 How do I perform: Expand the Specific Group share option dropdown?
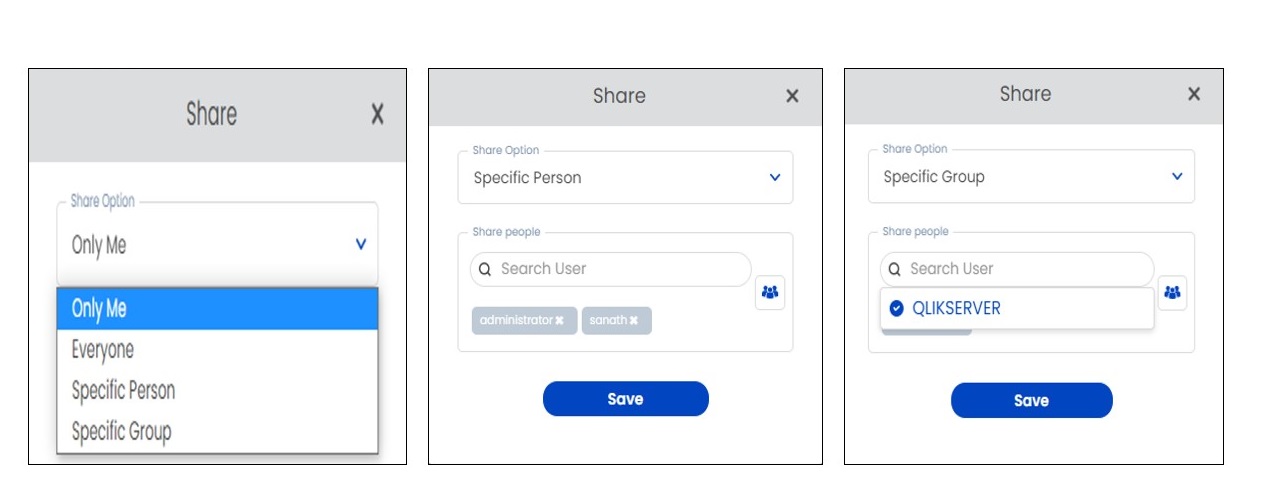point(1177,176)
